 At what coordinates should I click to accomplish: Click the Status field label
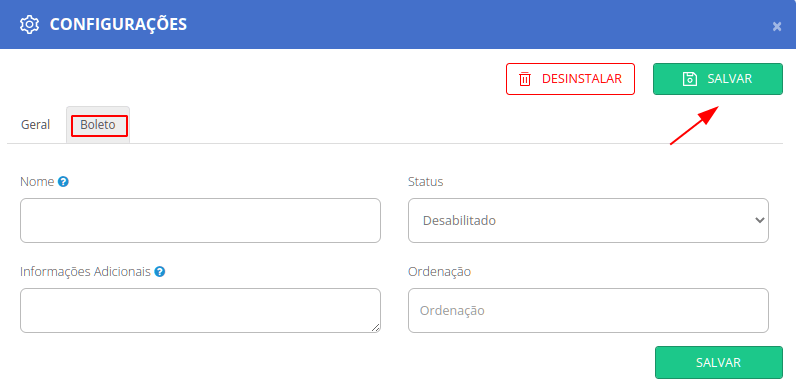[425, 181]
